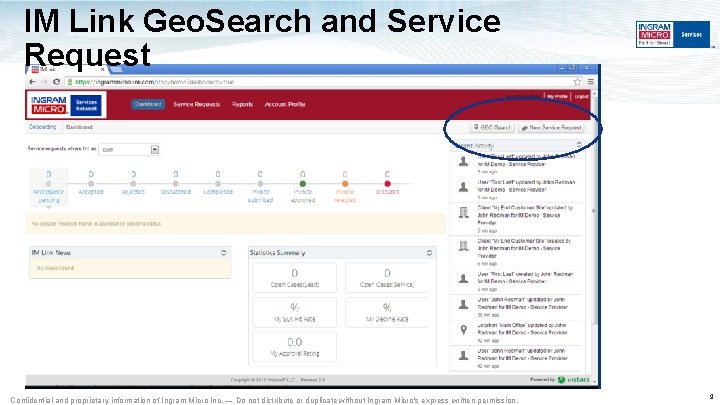This screenshot has height=405, width=720.
Task: Click the 'First Last' created activity text
Action: click(525, 277)
